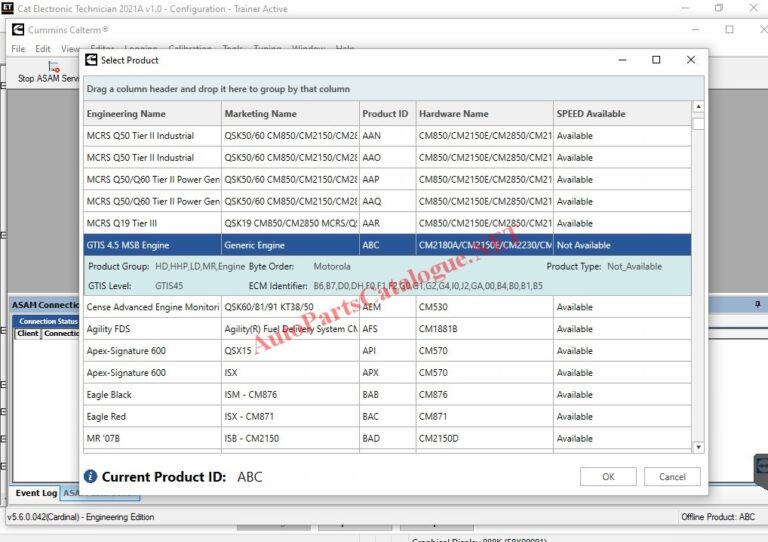This screenshot has height=542, width=768.
Task: Click the CM871 hardware name cell
Action: click(x=484, y=417)
